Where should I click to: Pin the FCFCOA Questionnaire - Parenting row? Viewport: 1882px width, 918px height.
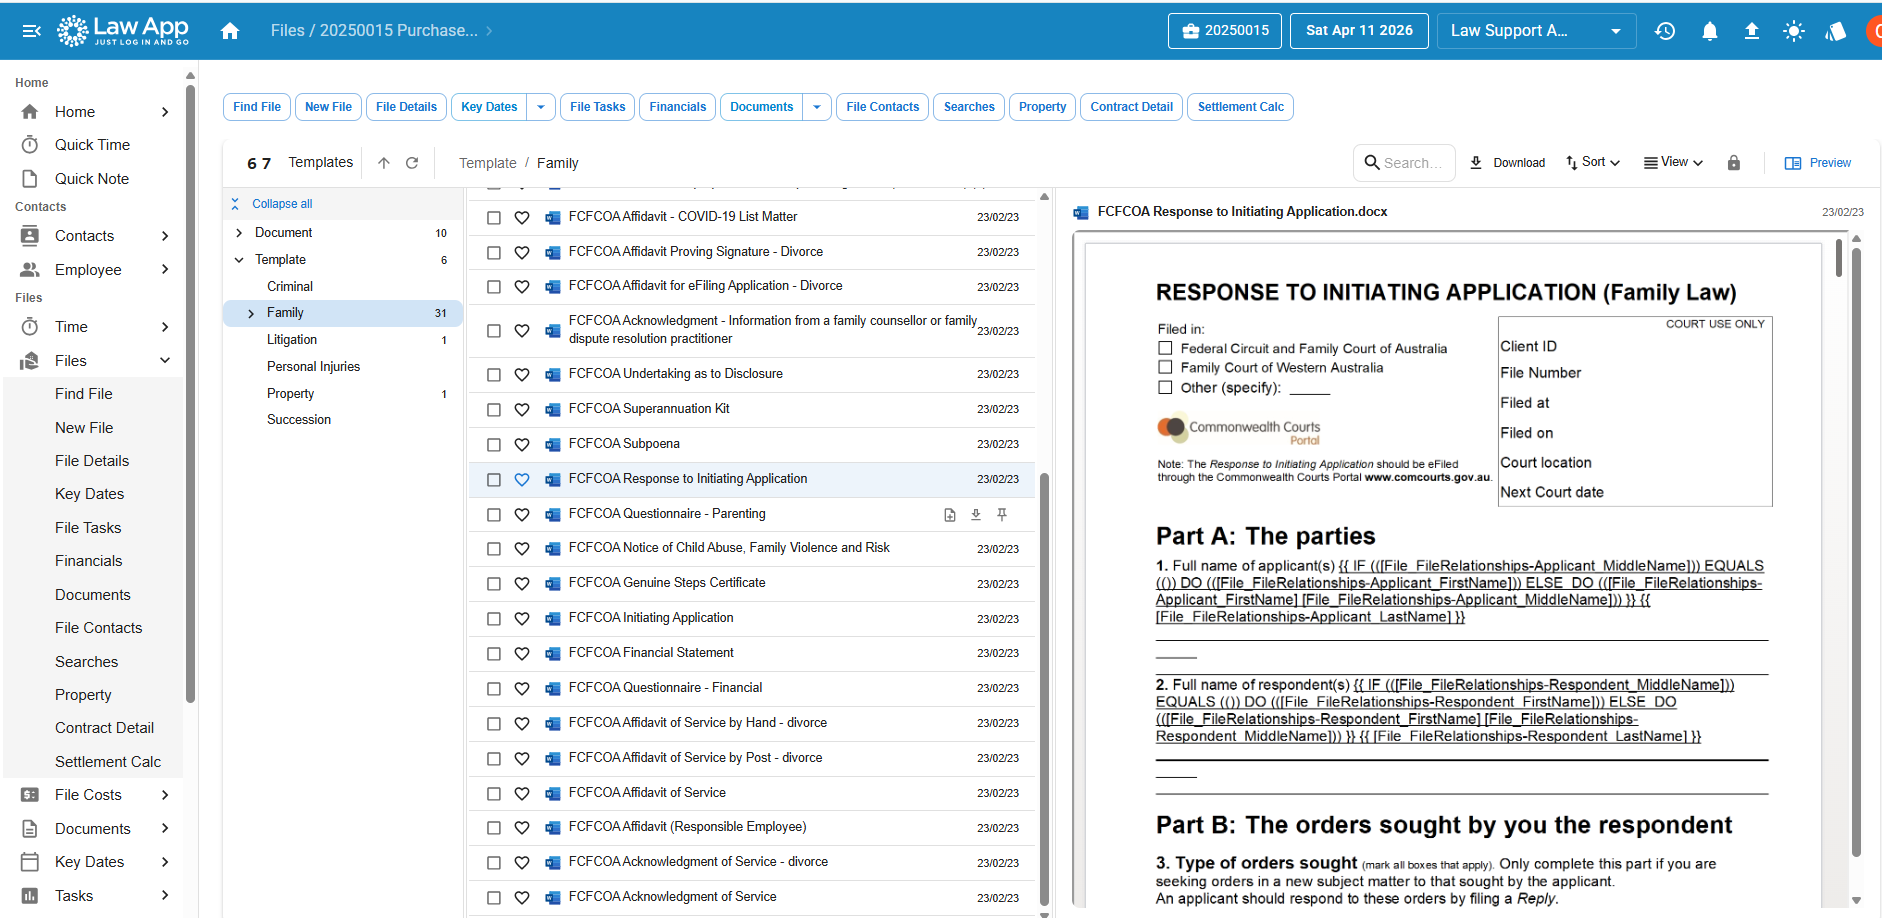1002,514
